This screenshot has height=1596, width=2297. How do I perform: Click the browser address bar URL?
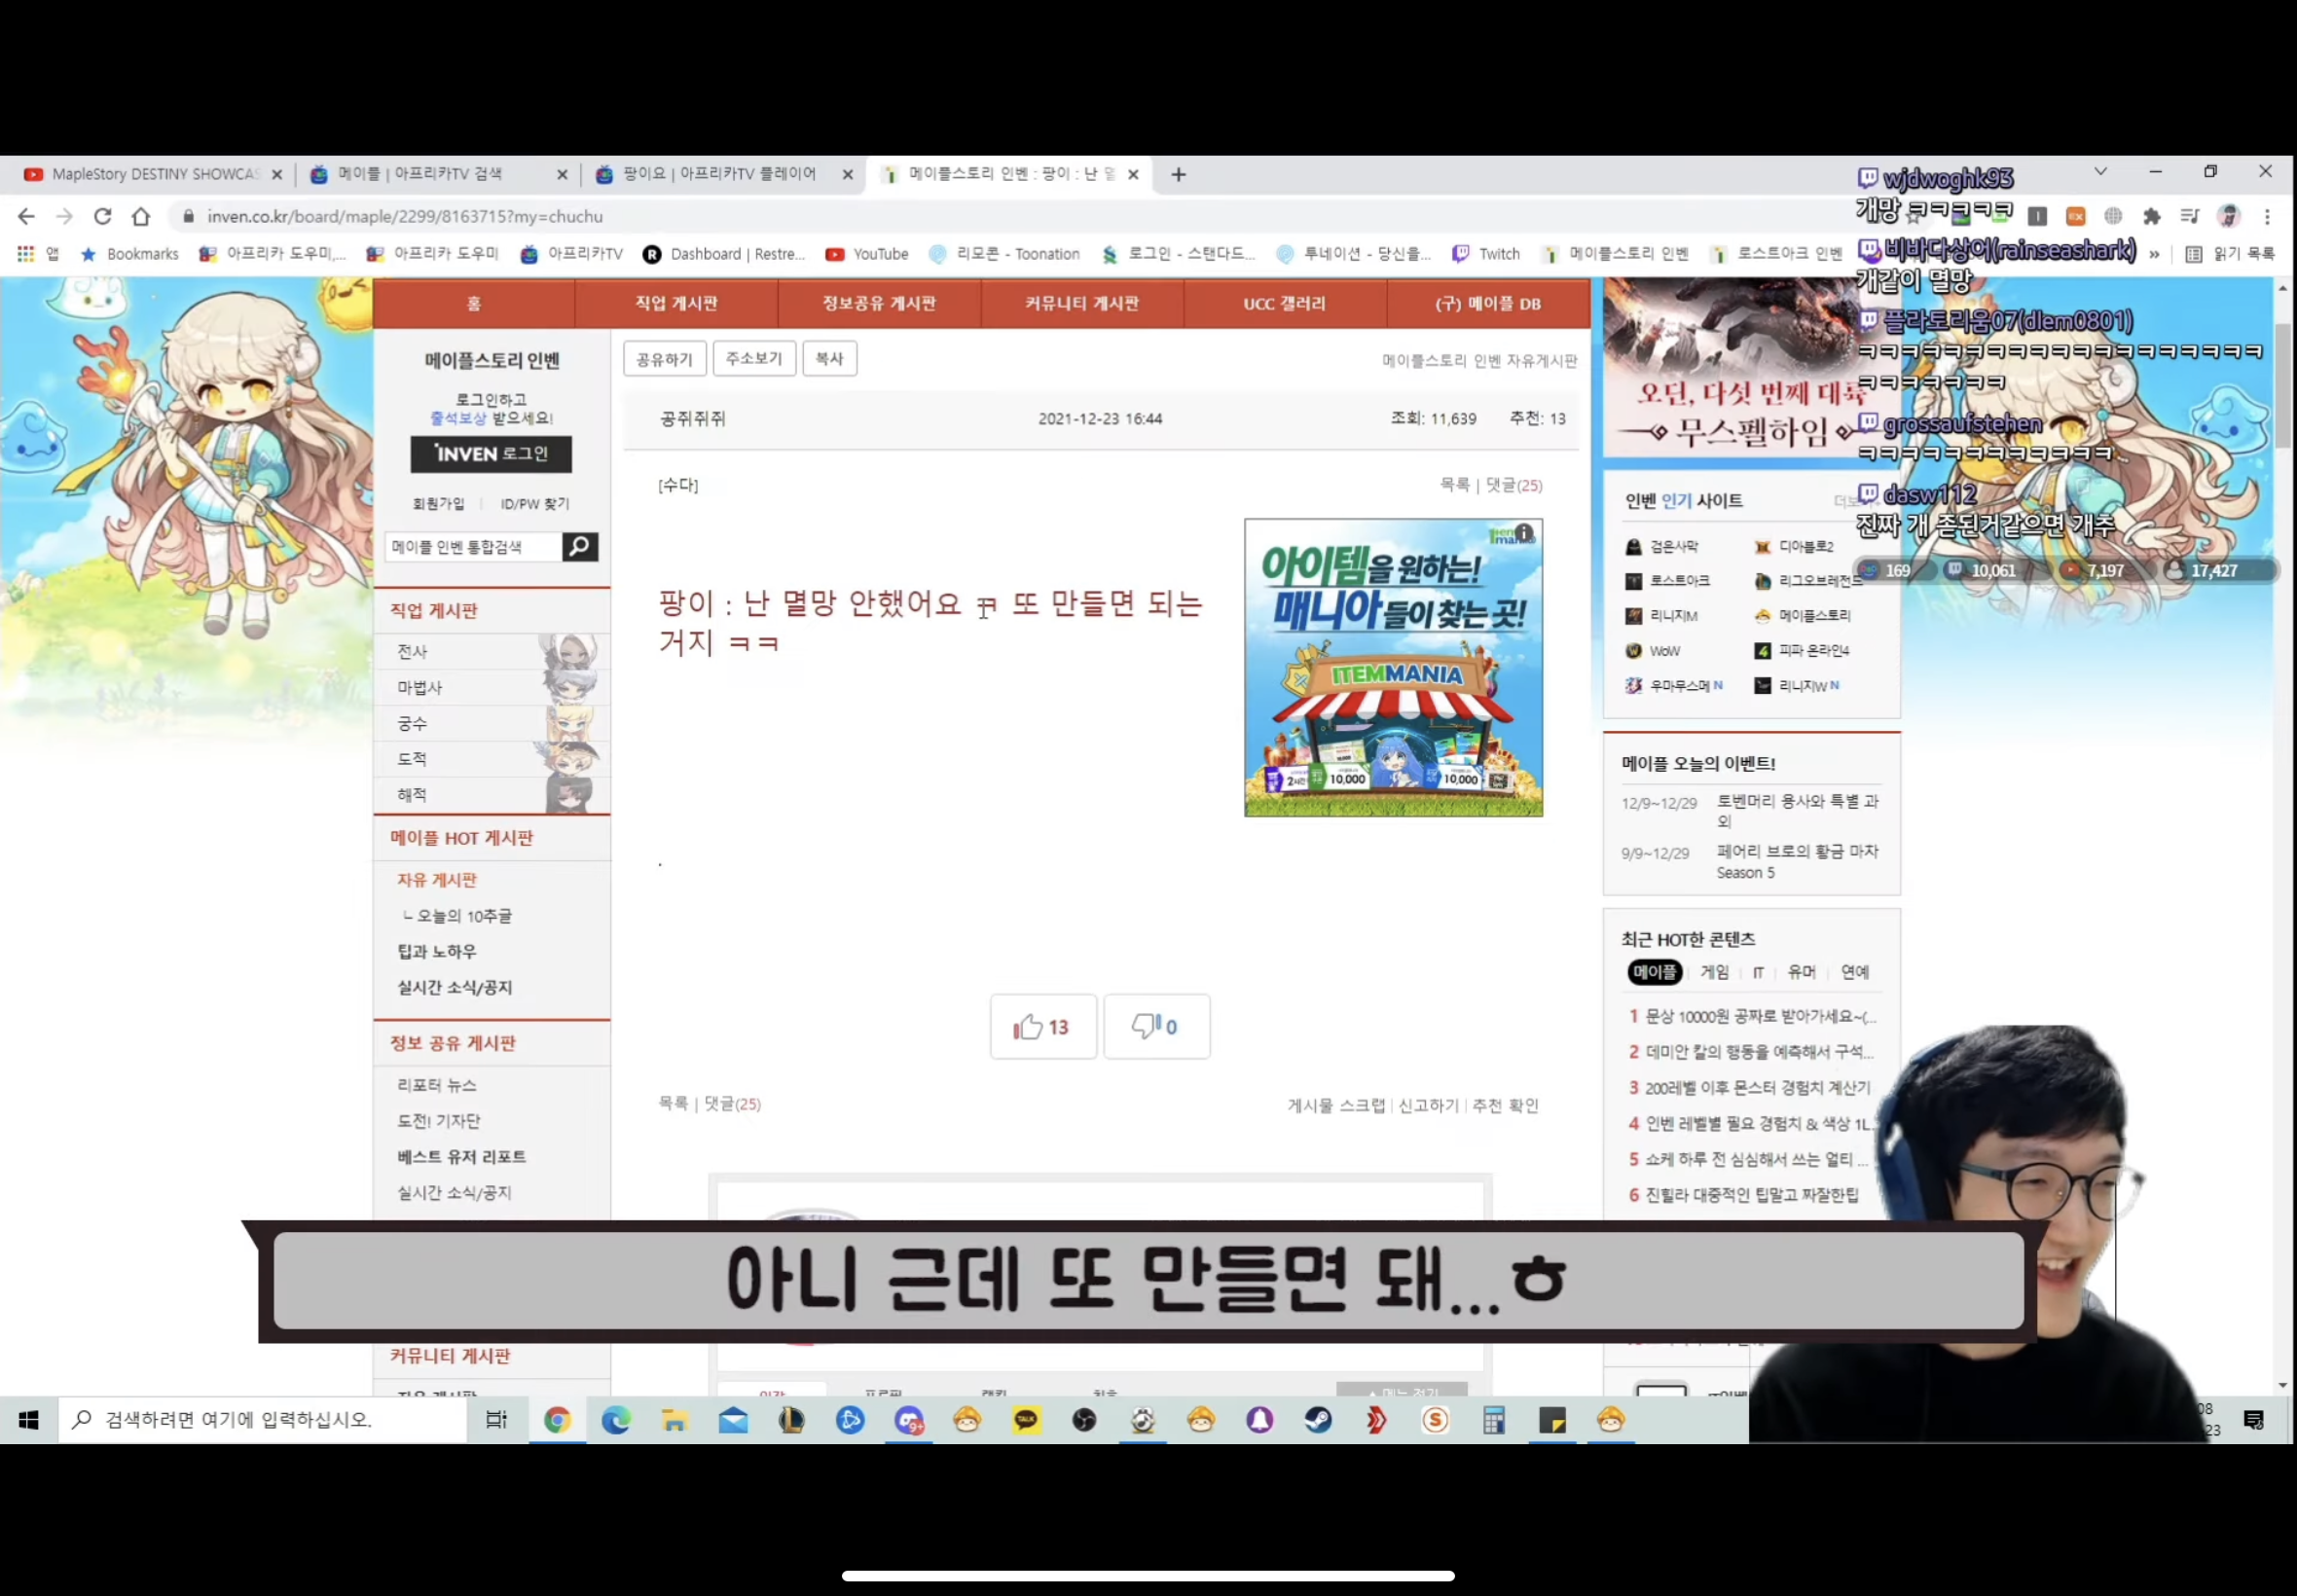pyautogui.click(x=405, y=216)
